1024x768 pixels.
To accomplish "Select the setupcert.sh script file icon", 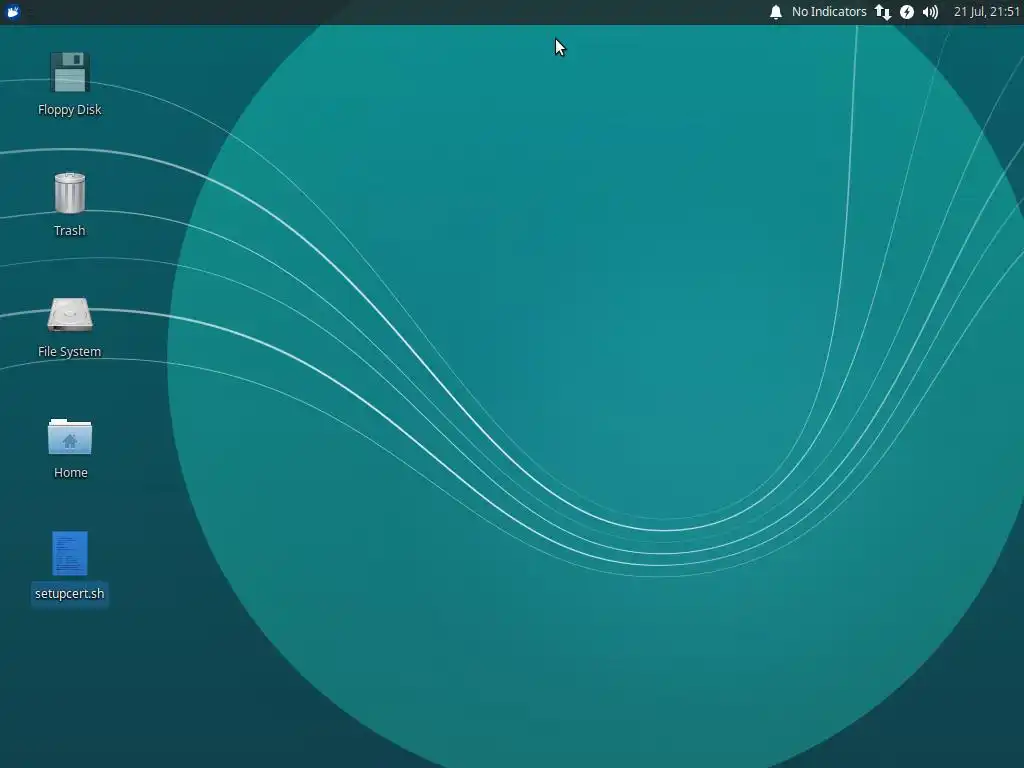I will pos(70,553).
